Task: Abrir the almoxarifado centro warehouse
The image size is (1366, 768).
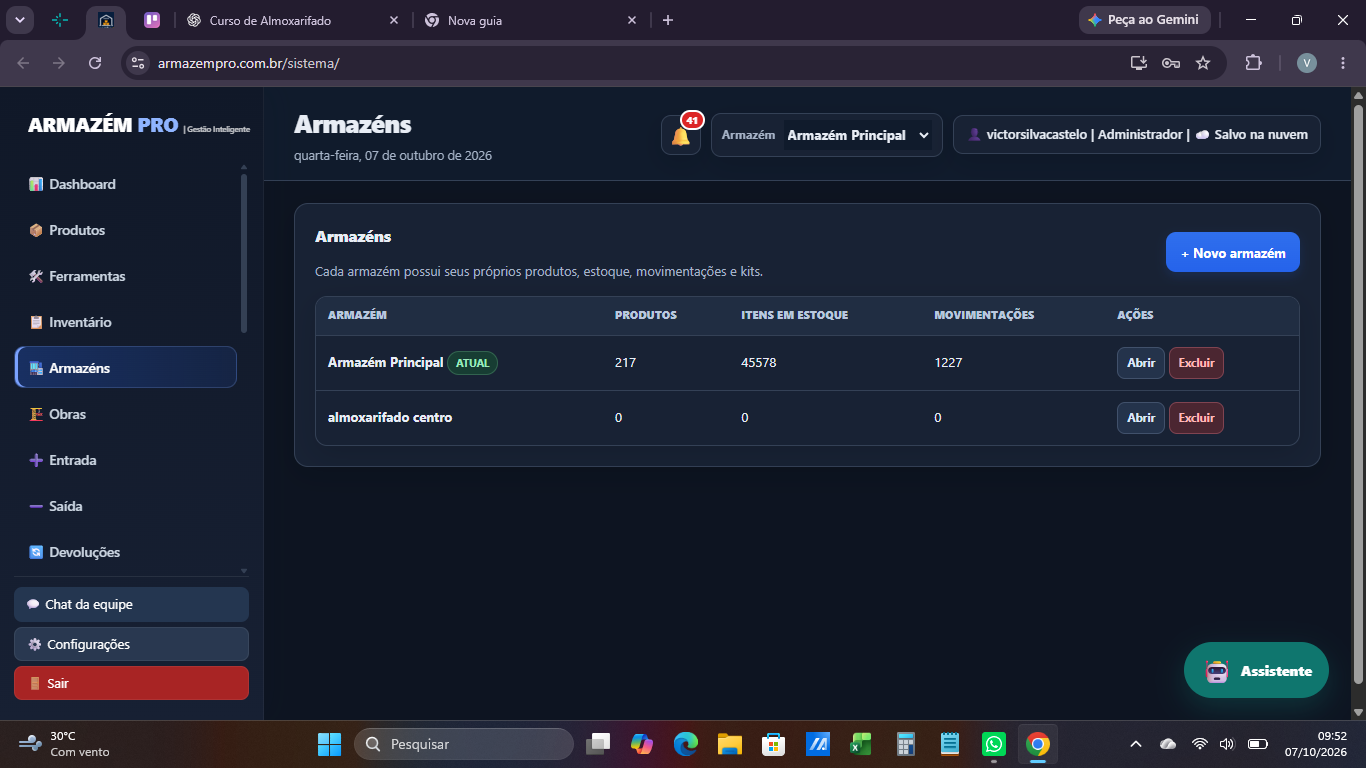Action: click(1141, 418)
